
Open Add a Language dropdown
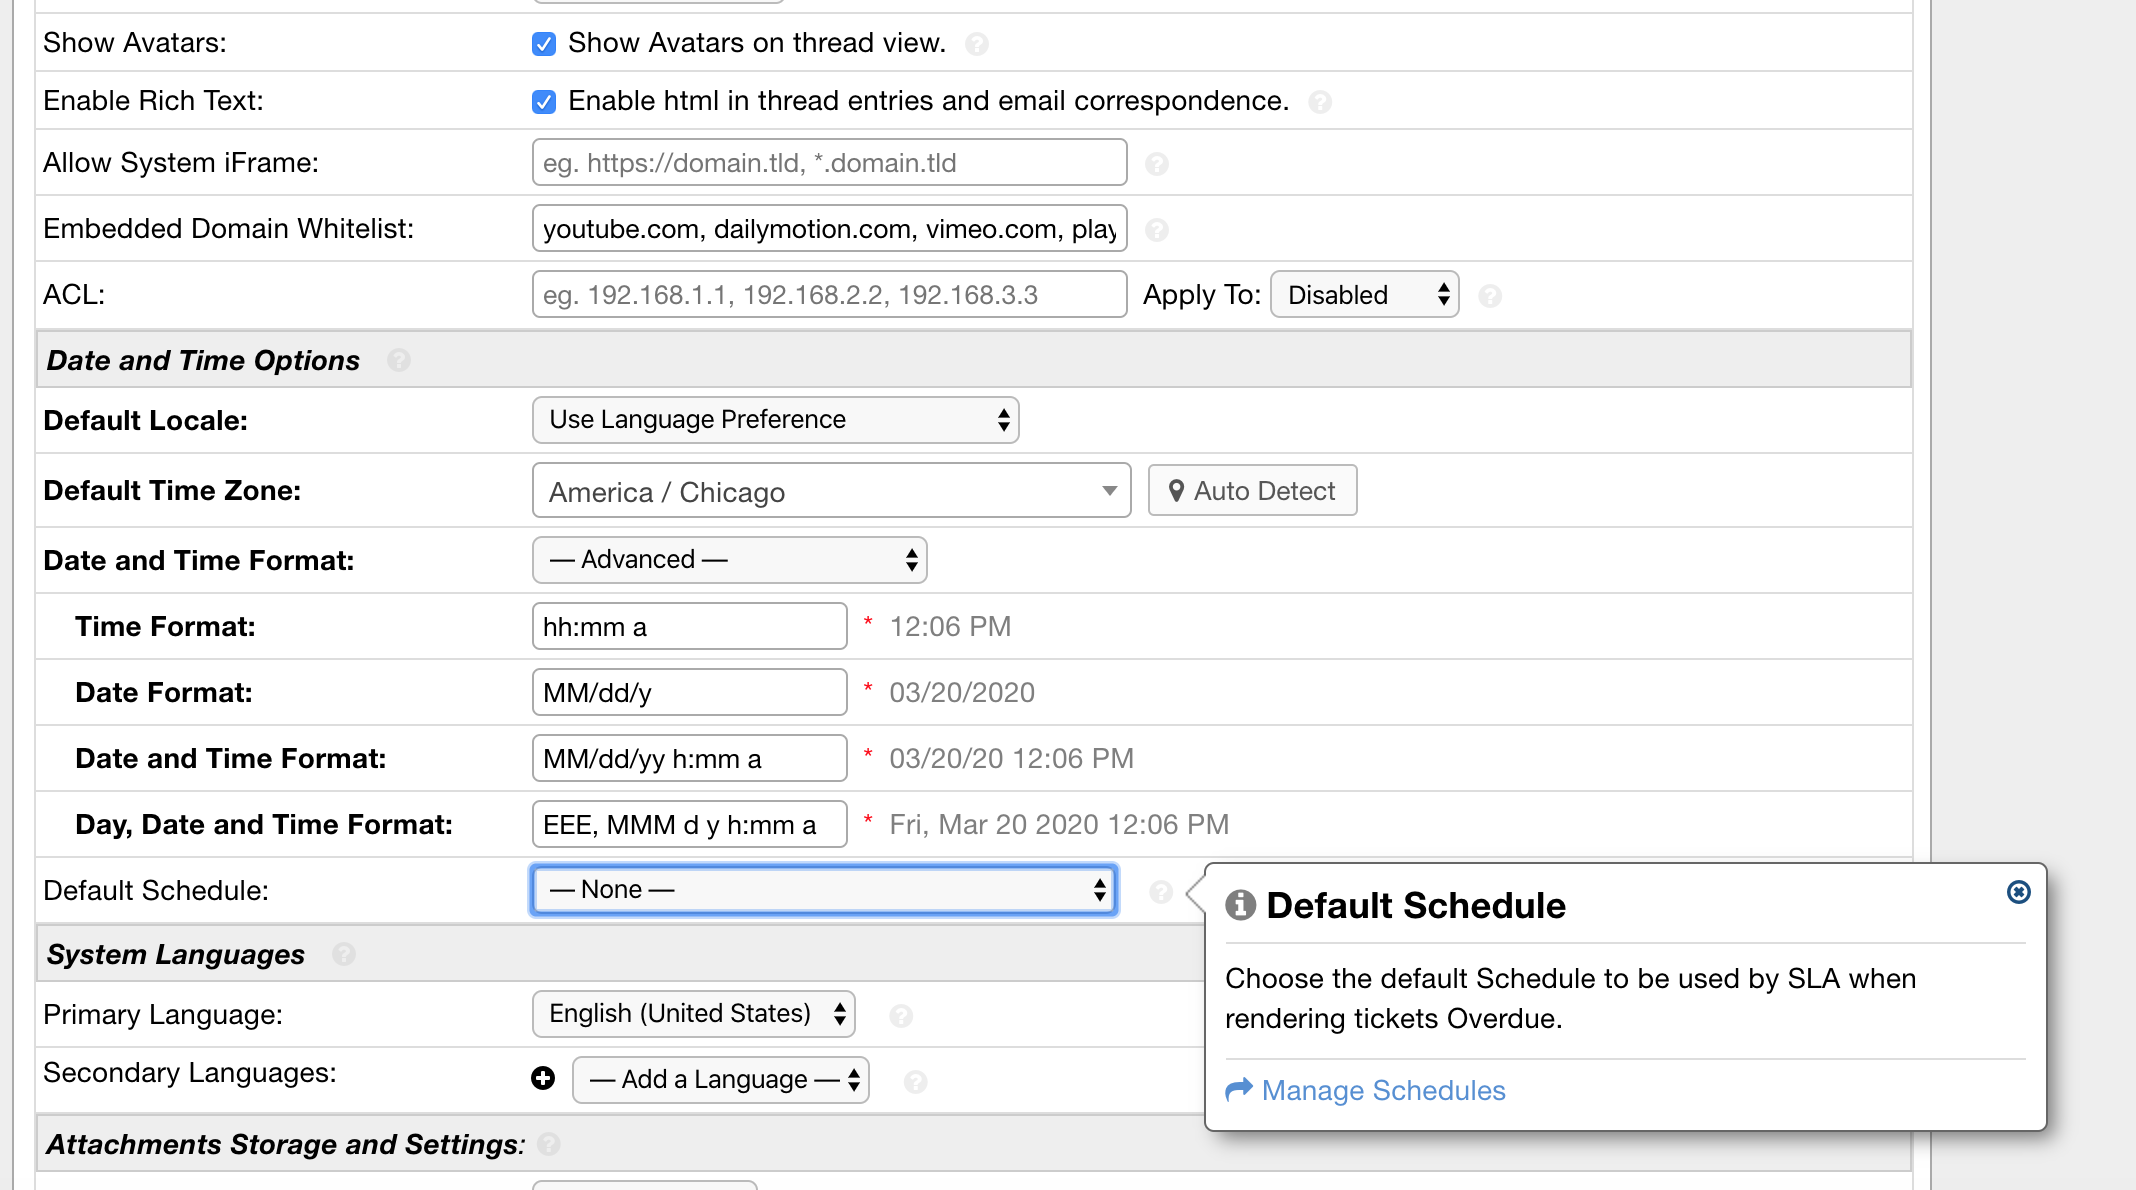coord(721,1080)
